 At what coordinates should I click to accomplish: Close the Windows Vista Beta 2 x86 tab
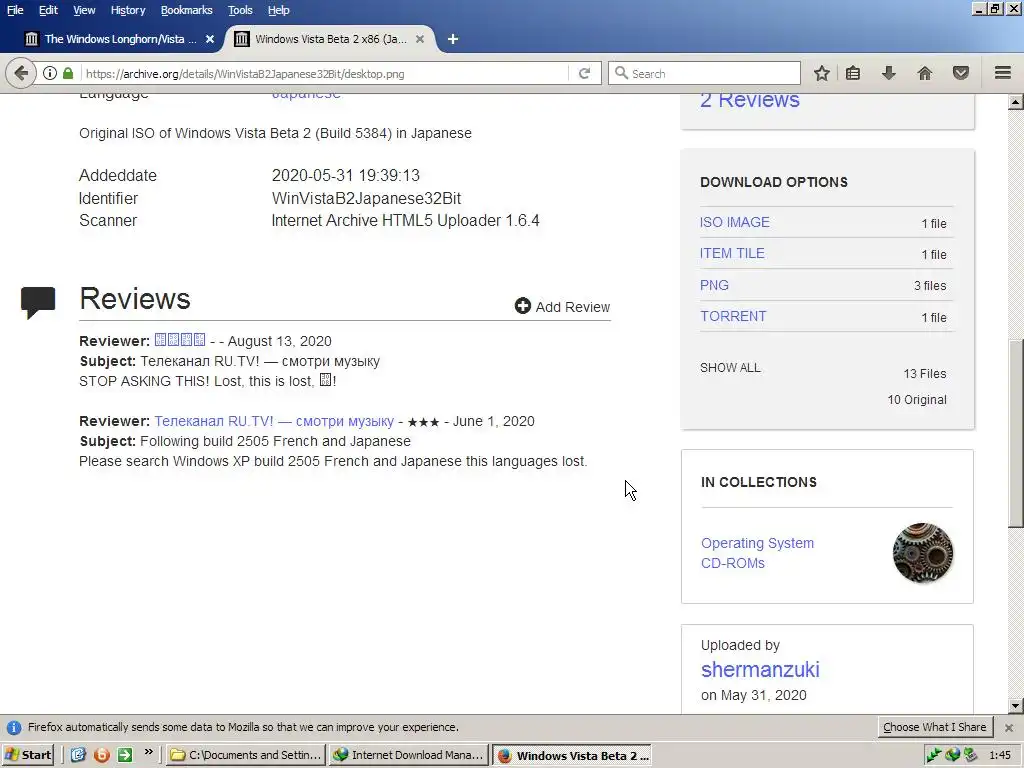pos(420,39)
